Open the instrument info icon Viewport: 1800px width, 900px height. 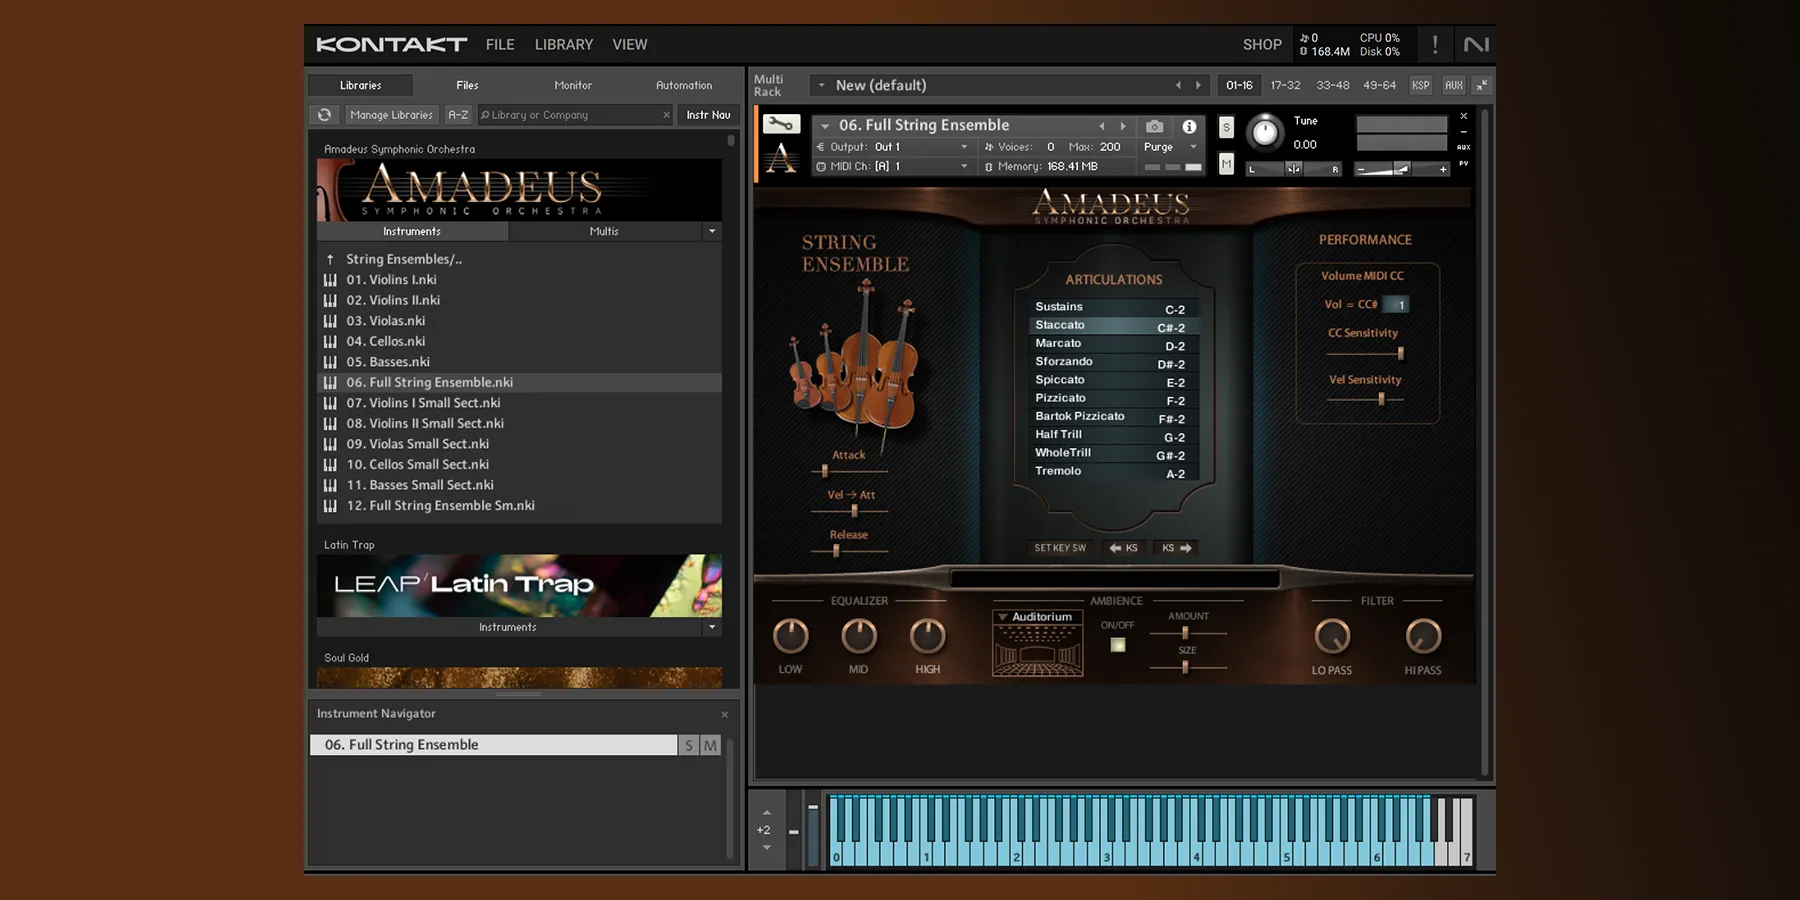1189,126
